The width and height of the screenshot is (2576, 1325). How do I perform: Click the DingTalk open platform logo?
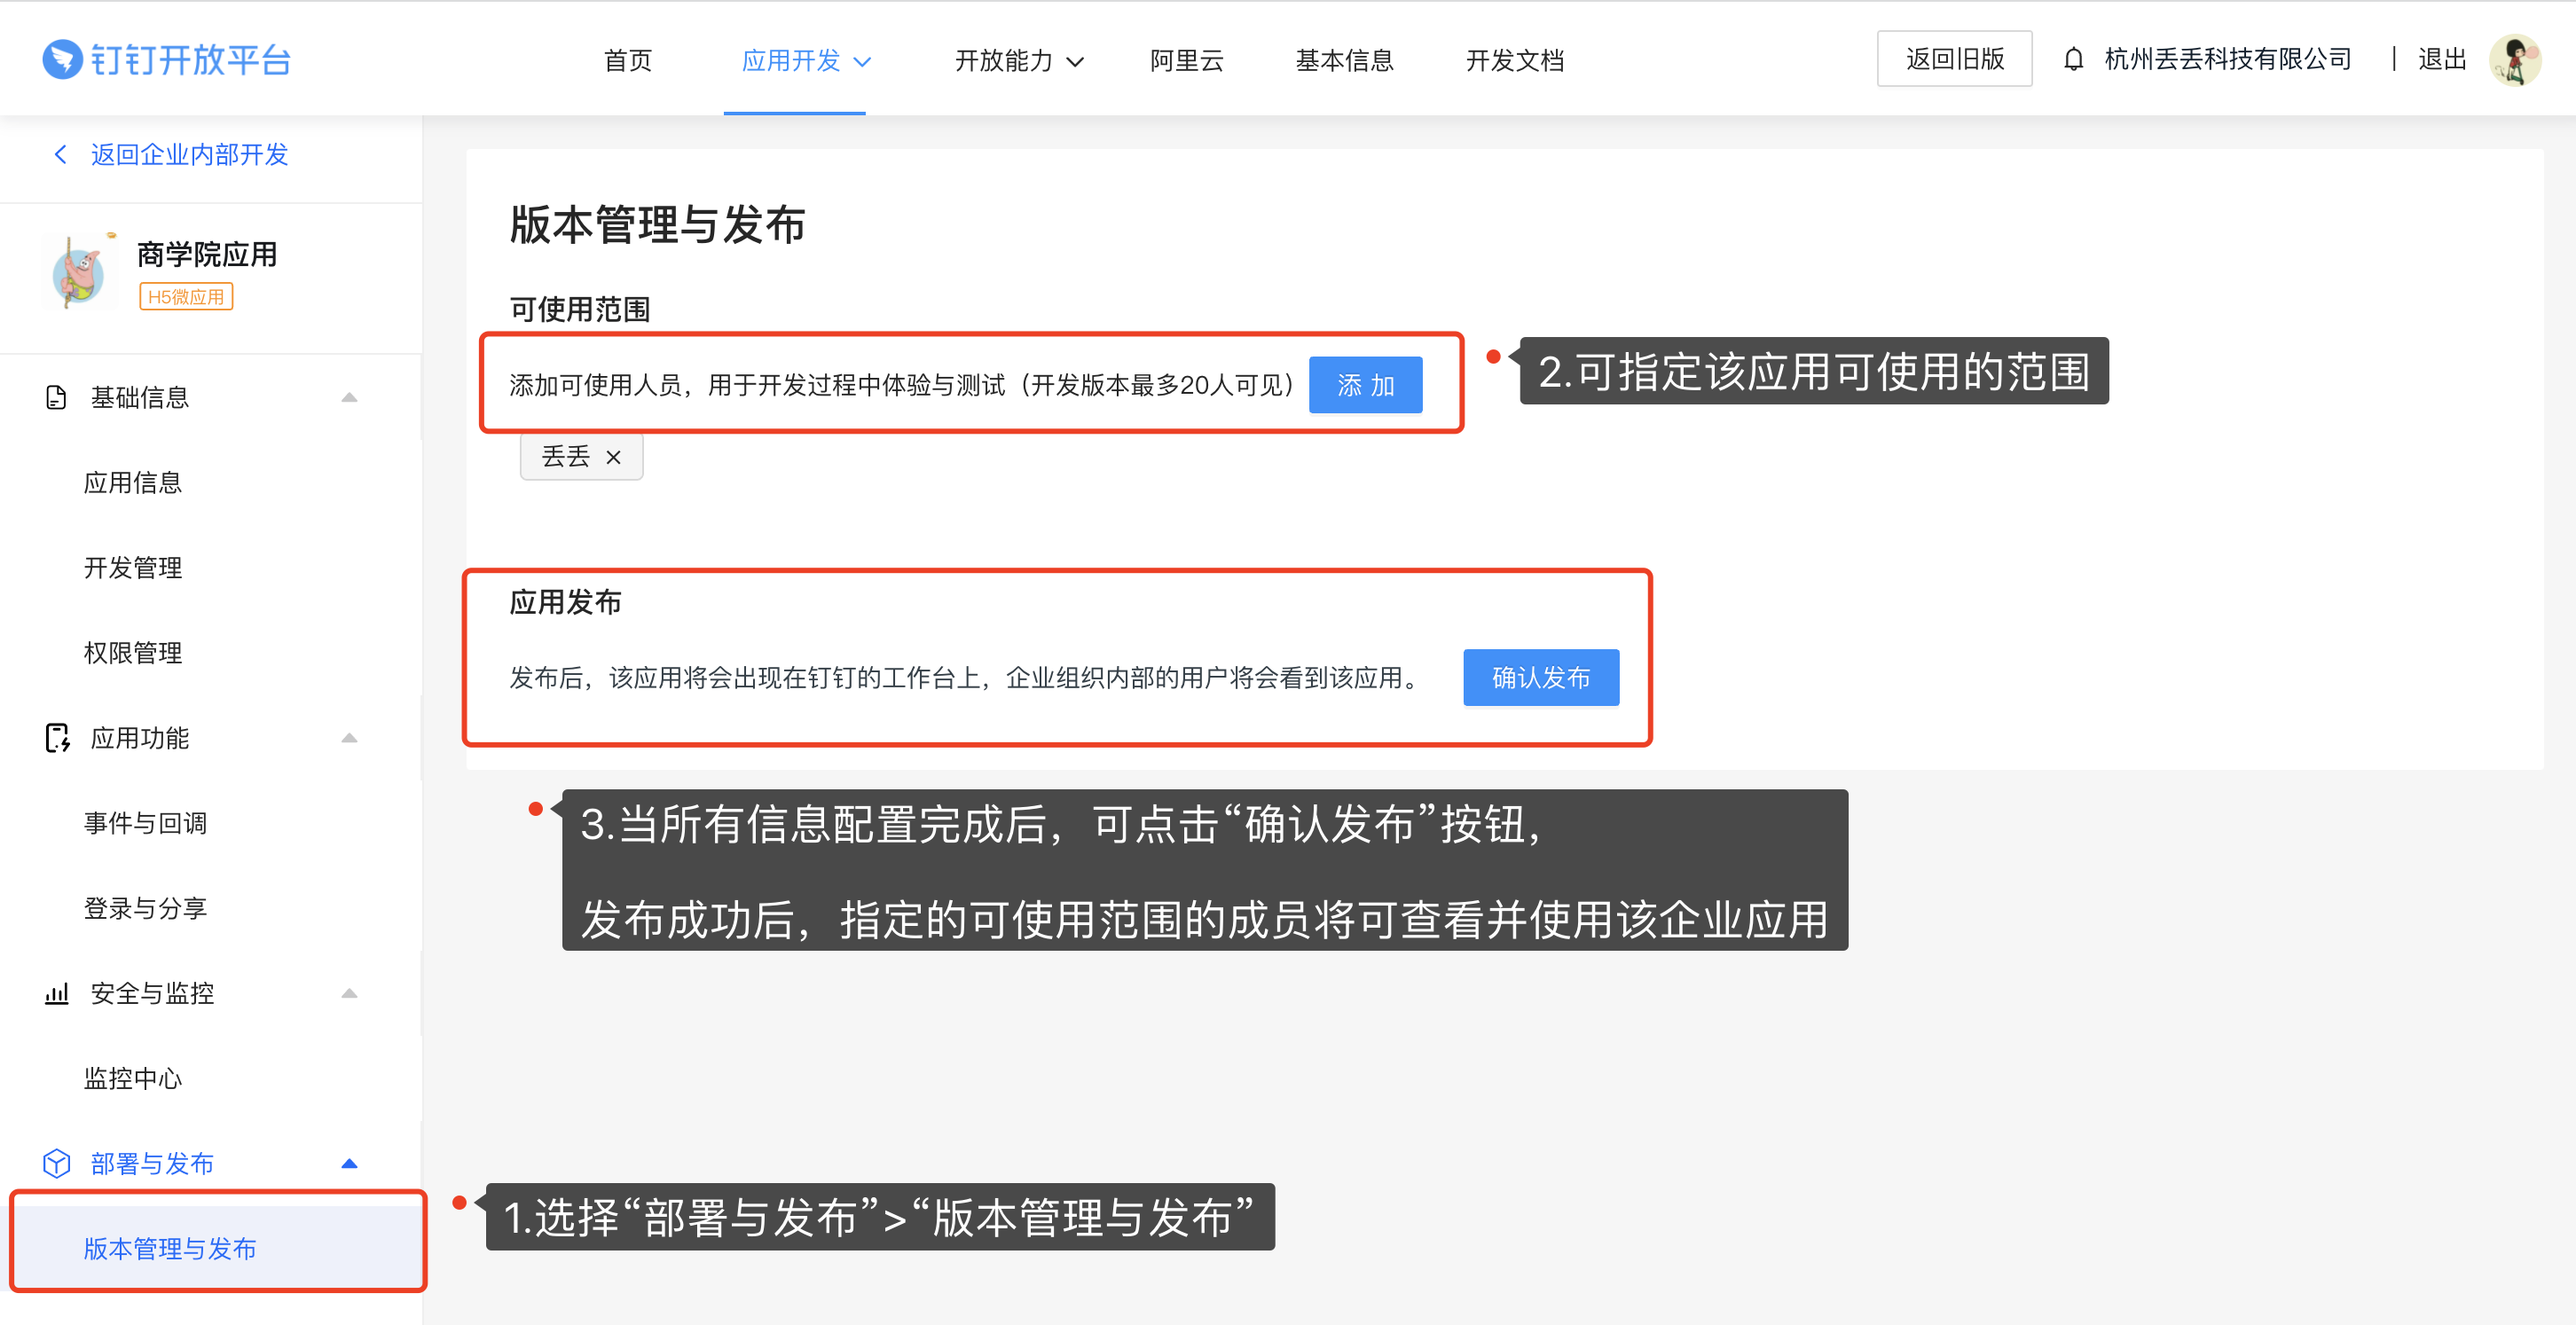[x=166, y=60]
